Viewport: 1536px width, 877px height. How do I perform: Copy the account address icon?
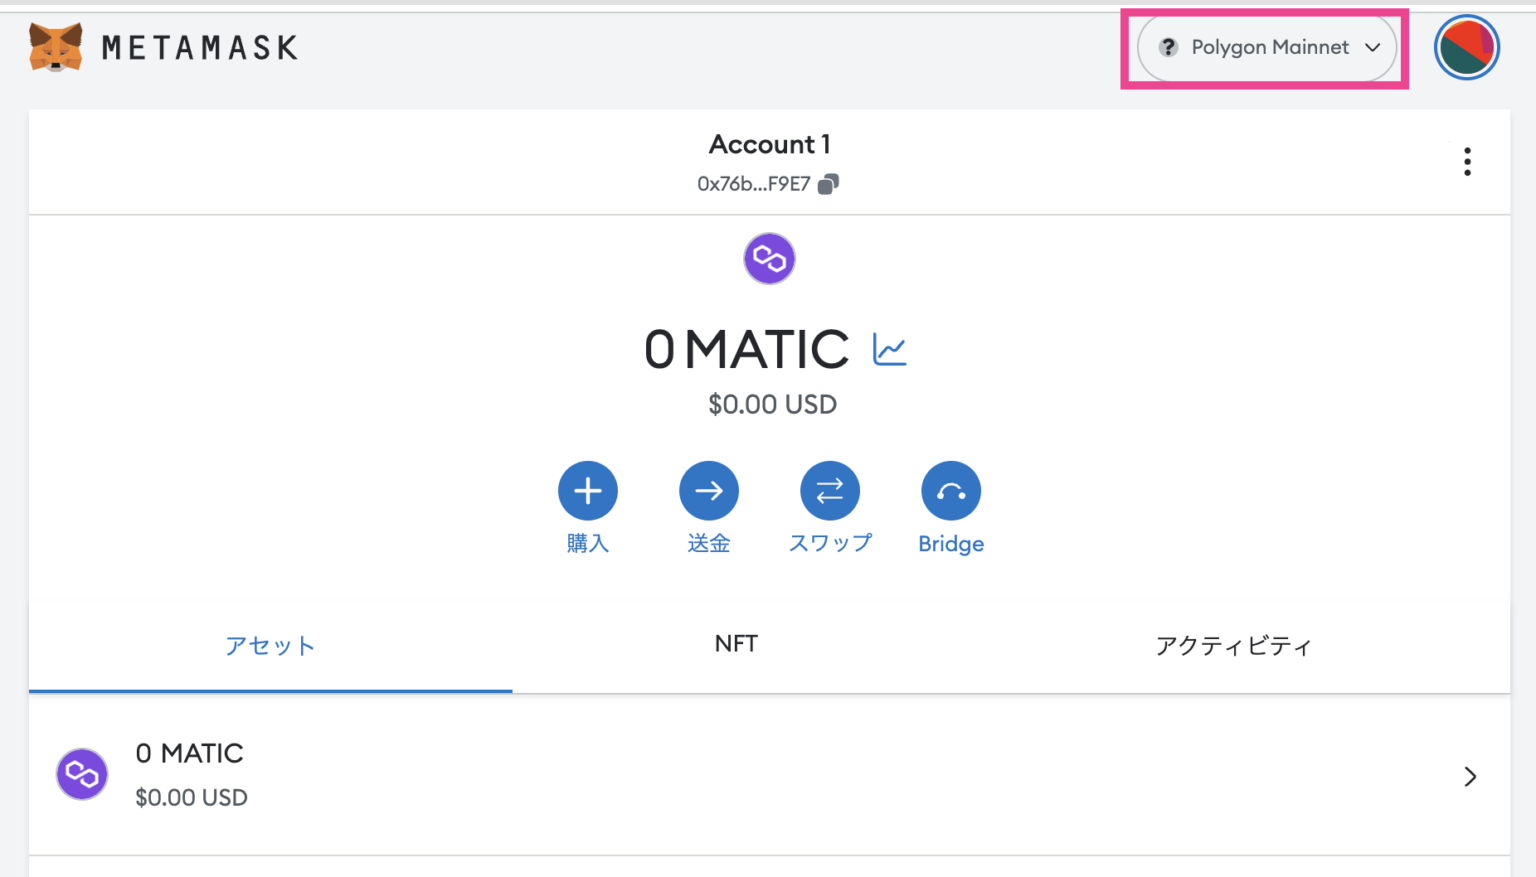coord(828,184)
